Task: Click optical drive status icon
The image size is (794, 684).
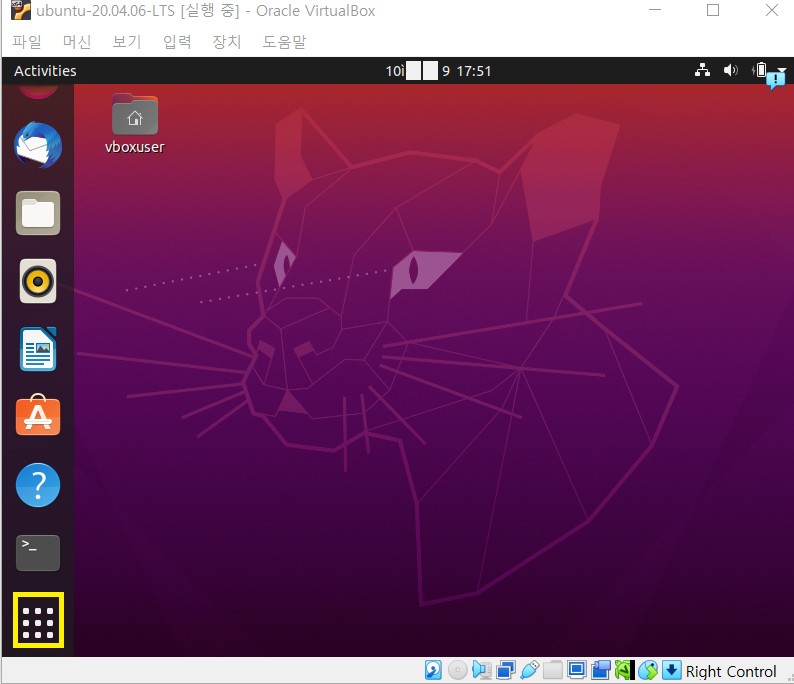Action: click(458, 670)
